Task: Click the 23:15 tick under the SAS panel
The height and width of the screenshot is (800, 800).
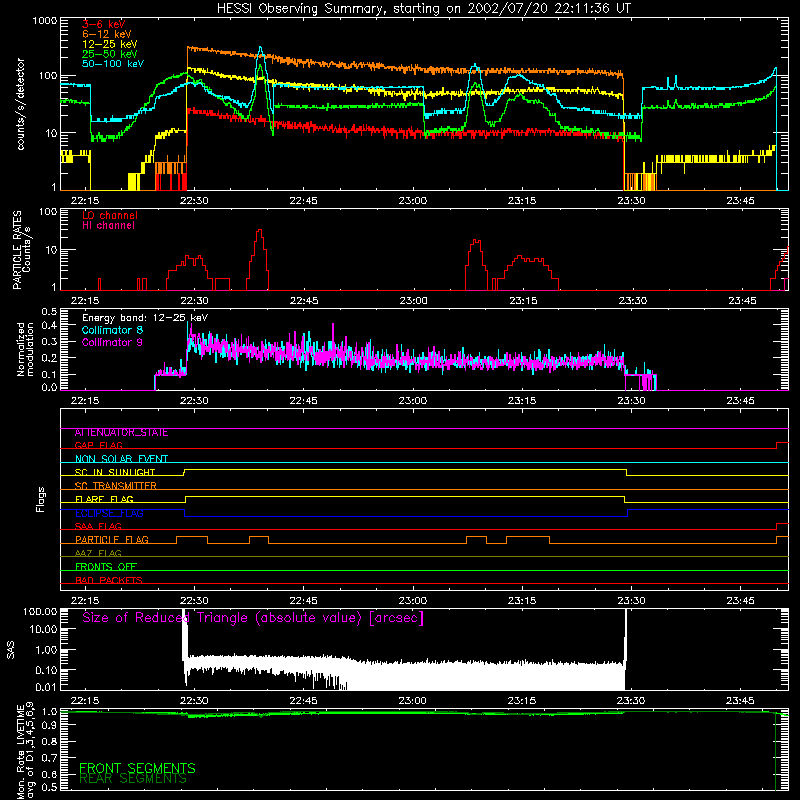Action: 522,701
